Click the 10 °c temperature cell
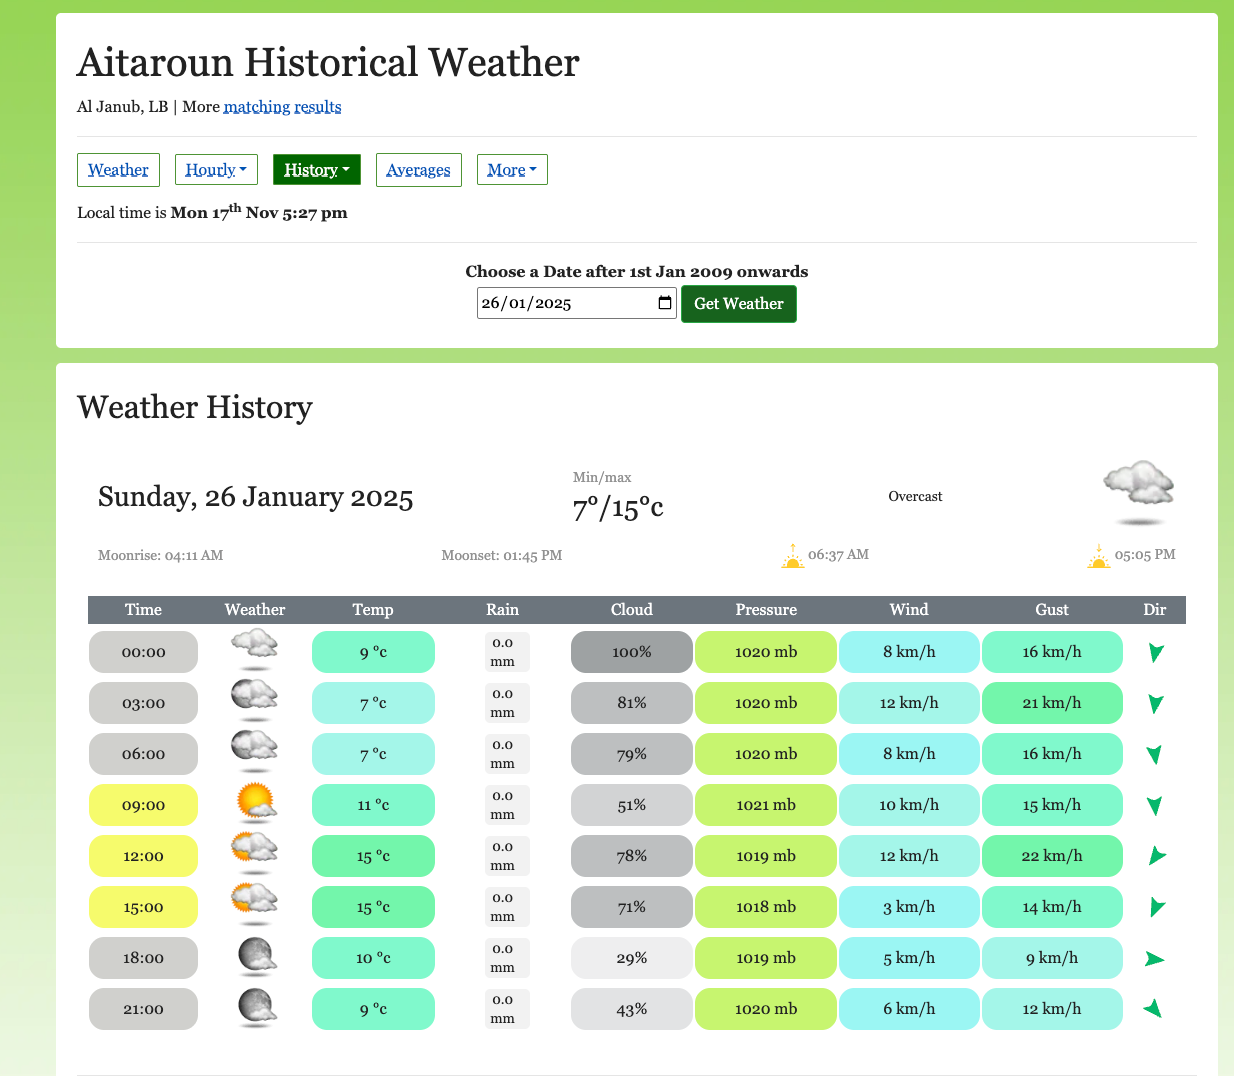 (373, 958)
